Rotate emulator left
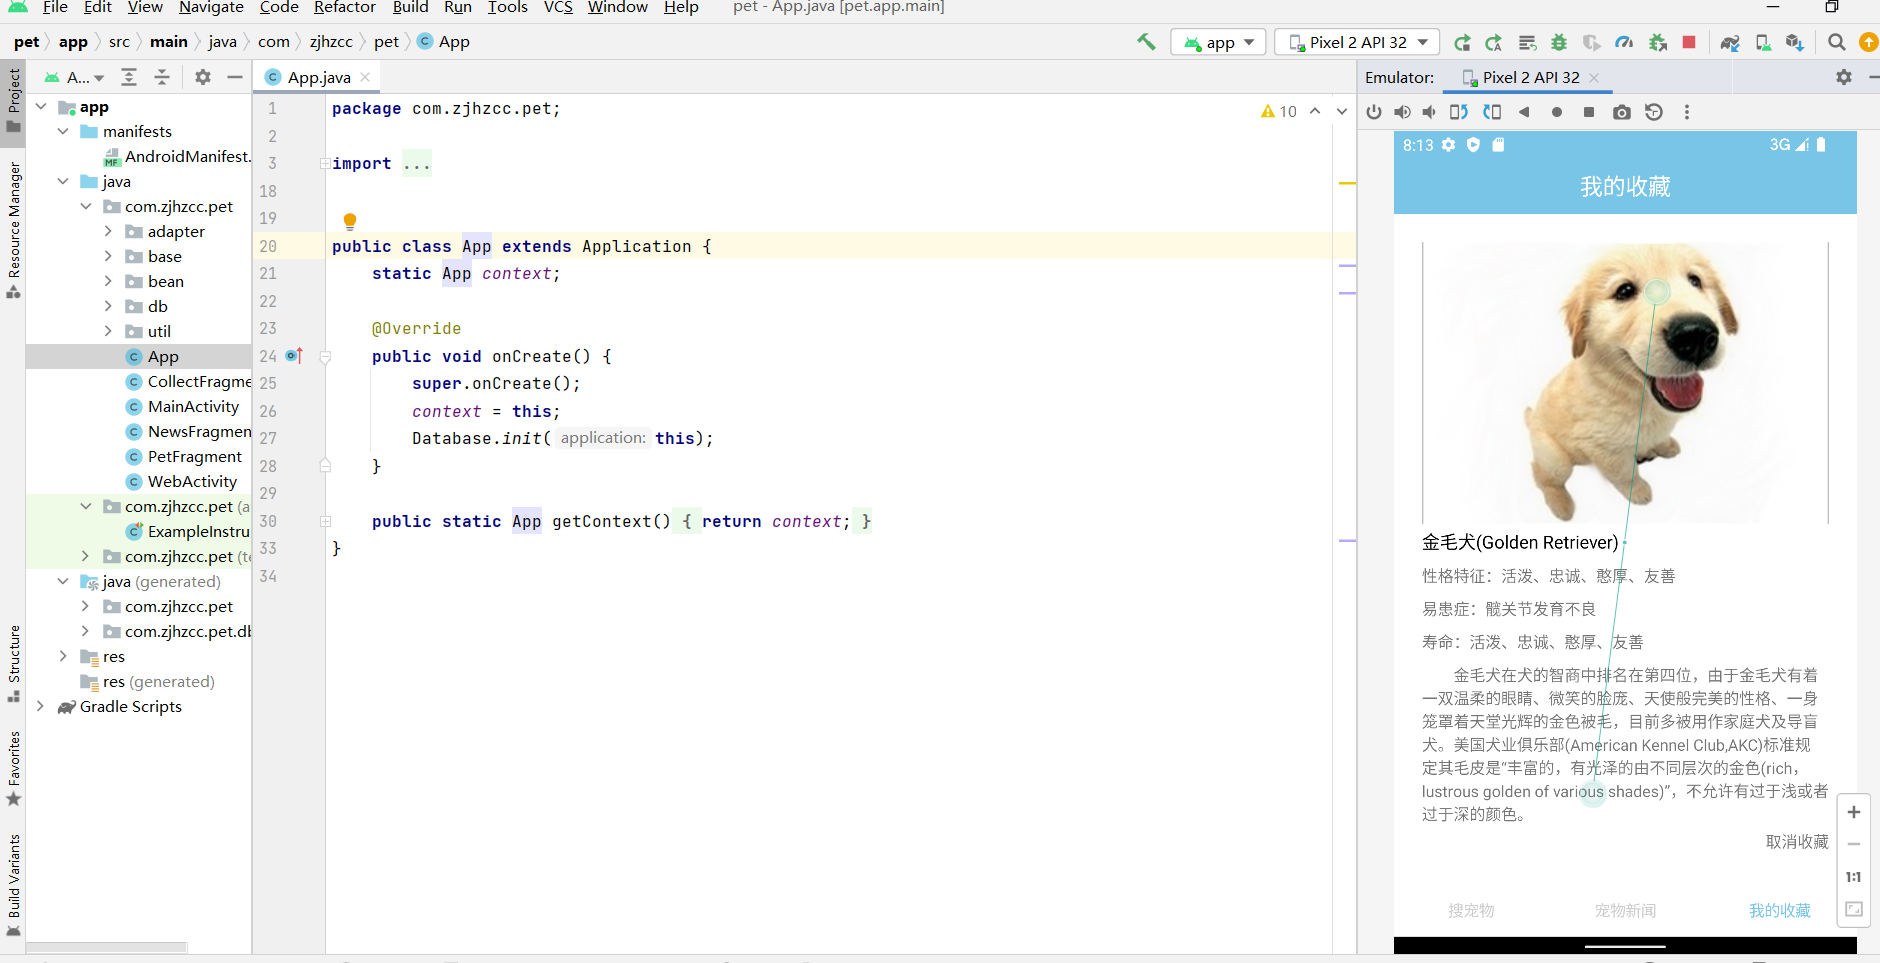 coord(1459,112)
